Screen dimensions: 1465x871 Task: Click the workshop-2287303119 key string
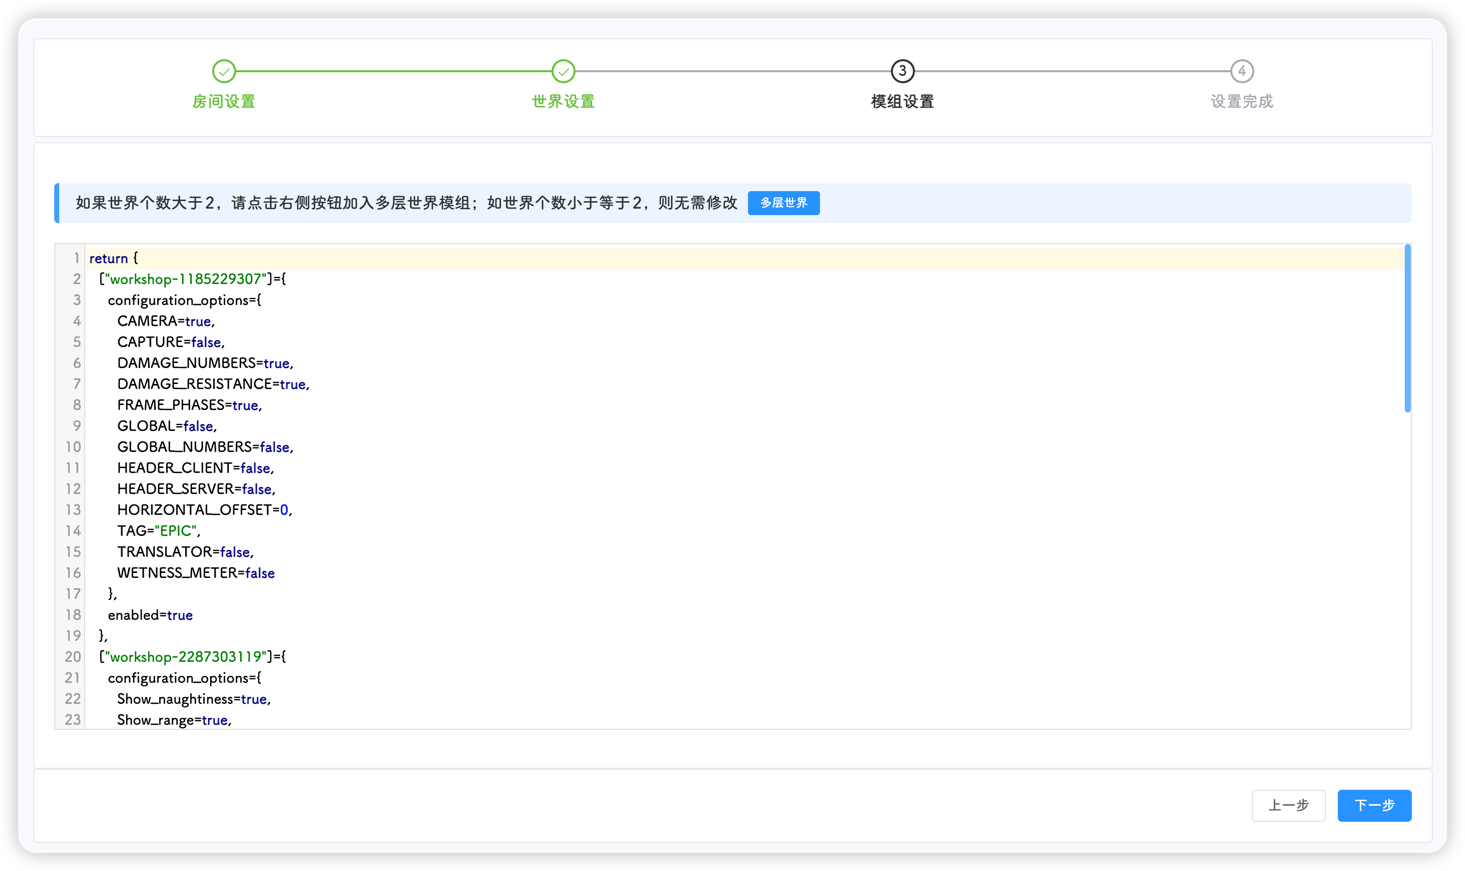[185, 656]
